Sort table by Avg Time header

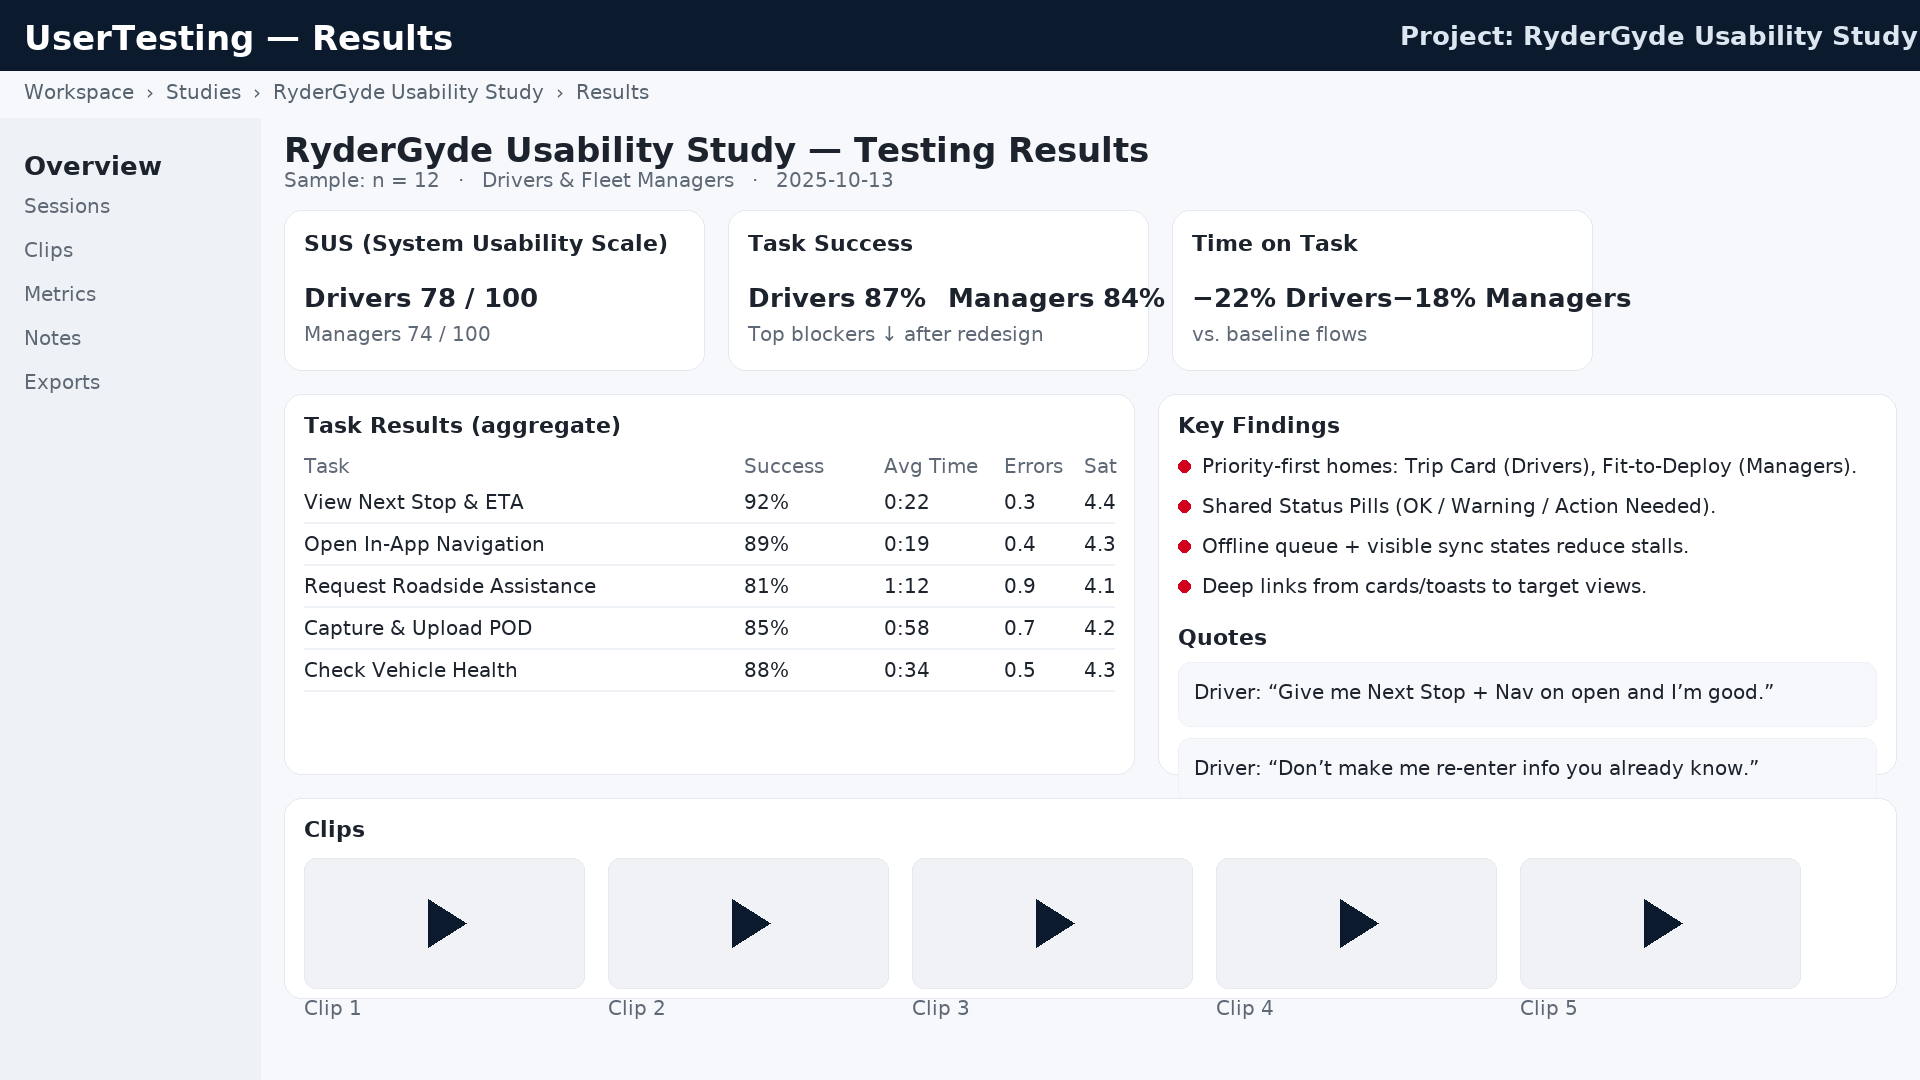[930, 466]
